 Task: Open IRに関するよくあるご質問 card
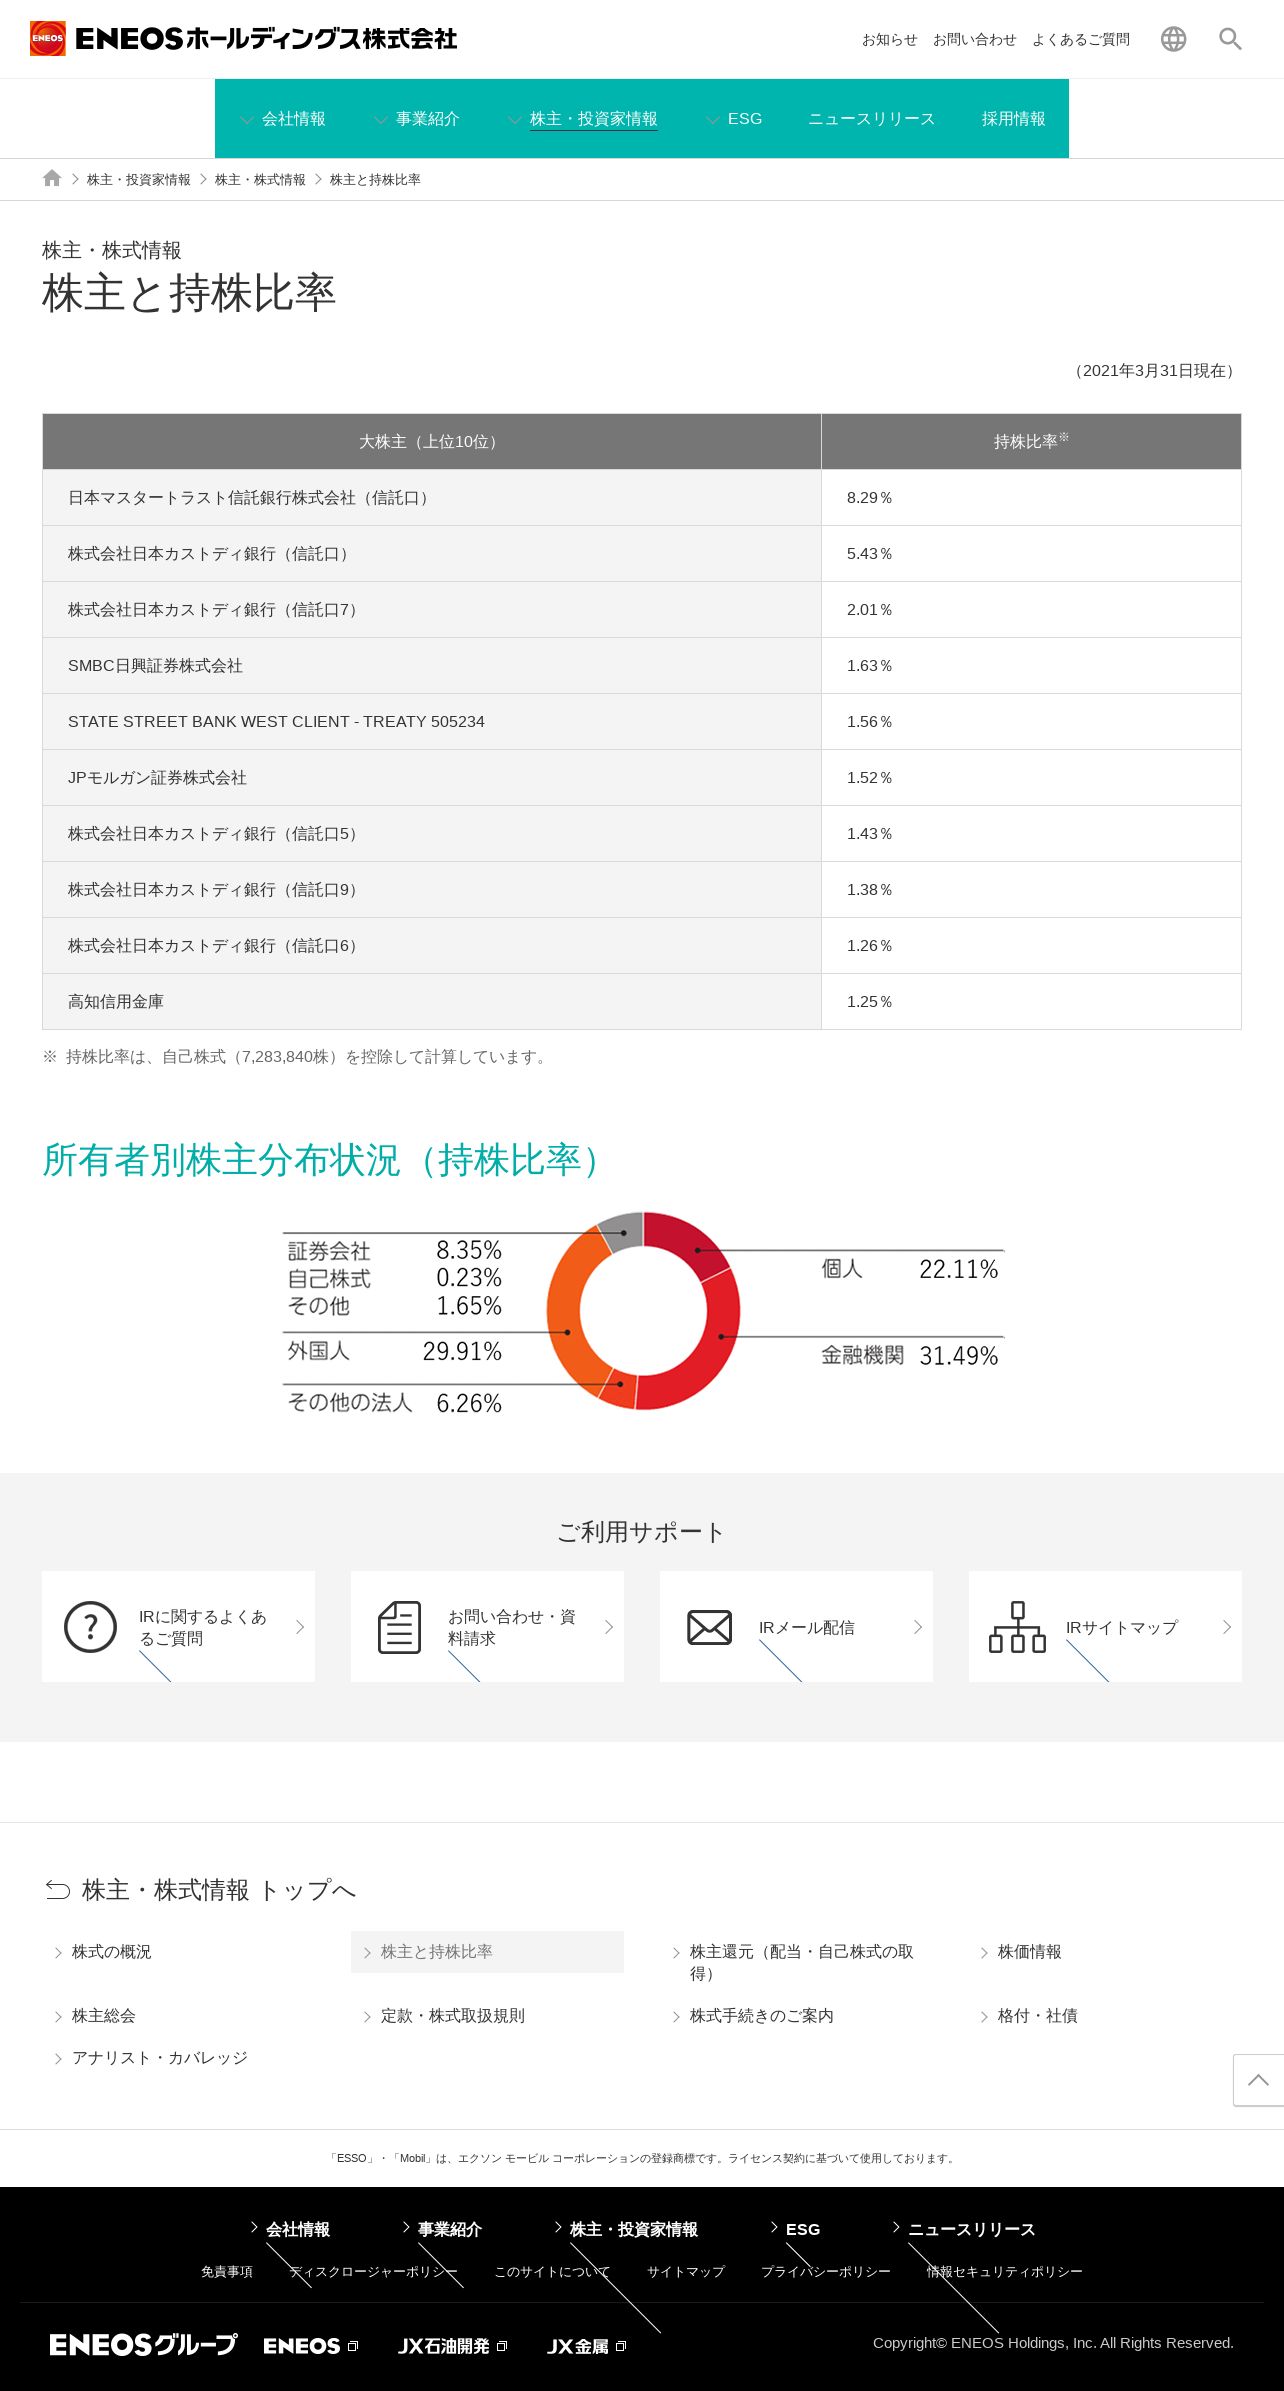click(x=178, y=1626)
